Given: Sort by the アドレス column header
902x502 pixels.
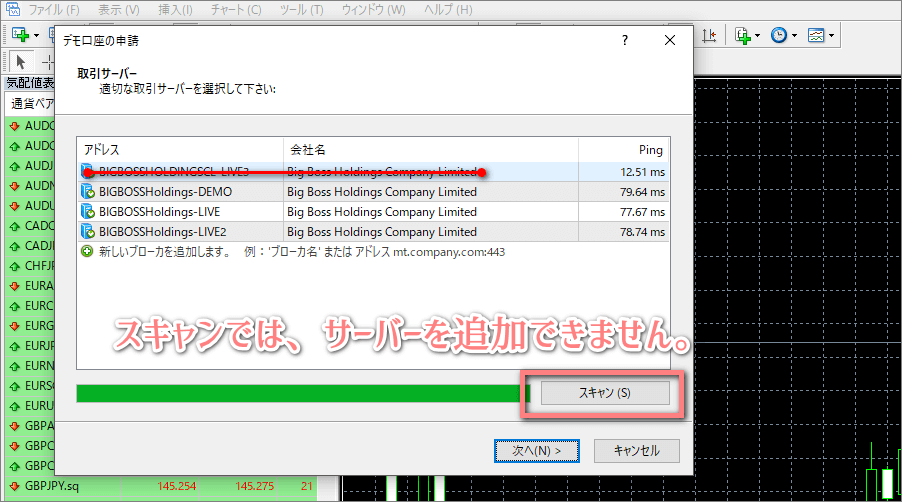Looking at the screenshot, I should coord(180,150).
